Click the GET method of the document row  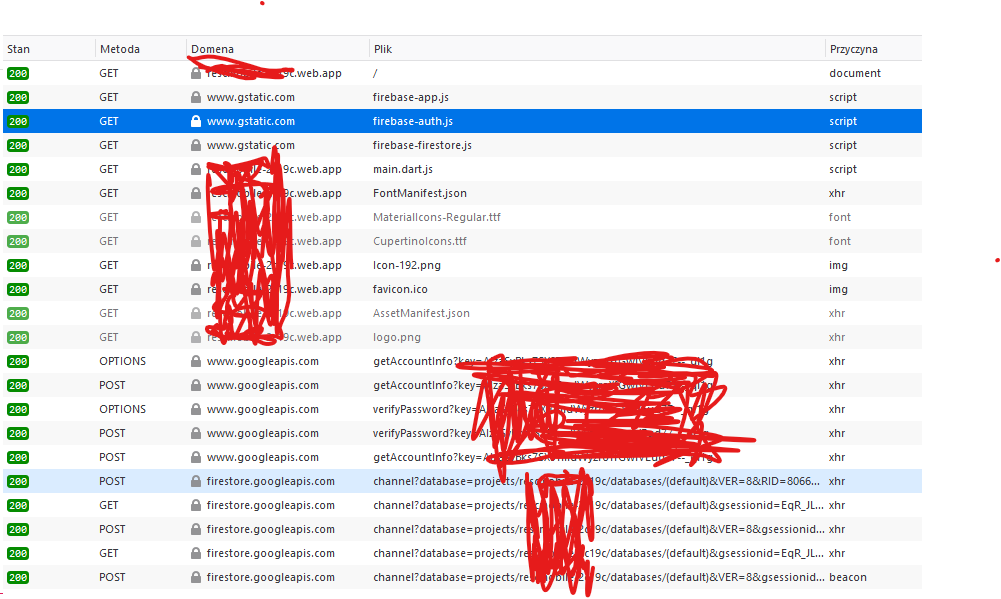pyautogui.click(x=109, y=73)
